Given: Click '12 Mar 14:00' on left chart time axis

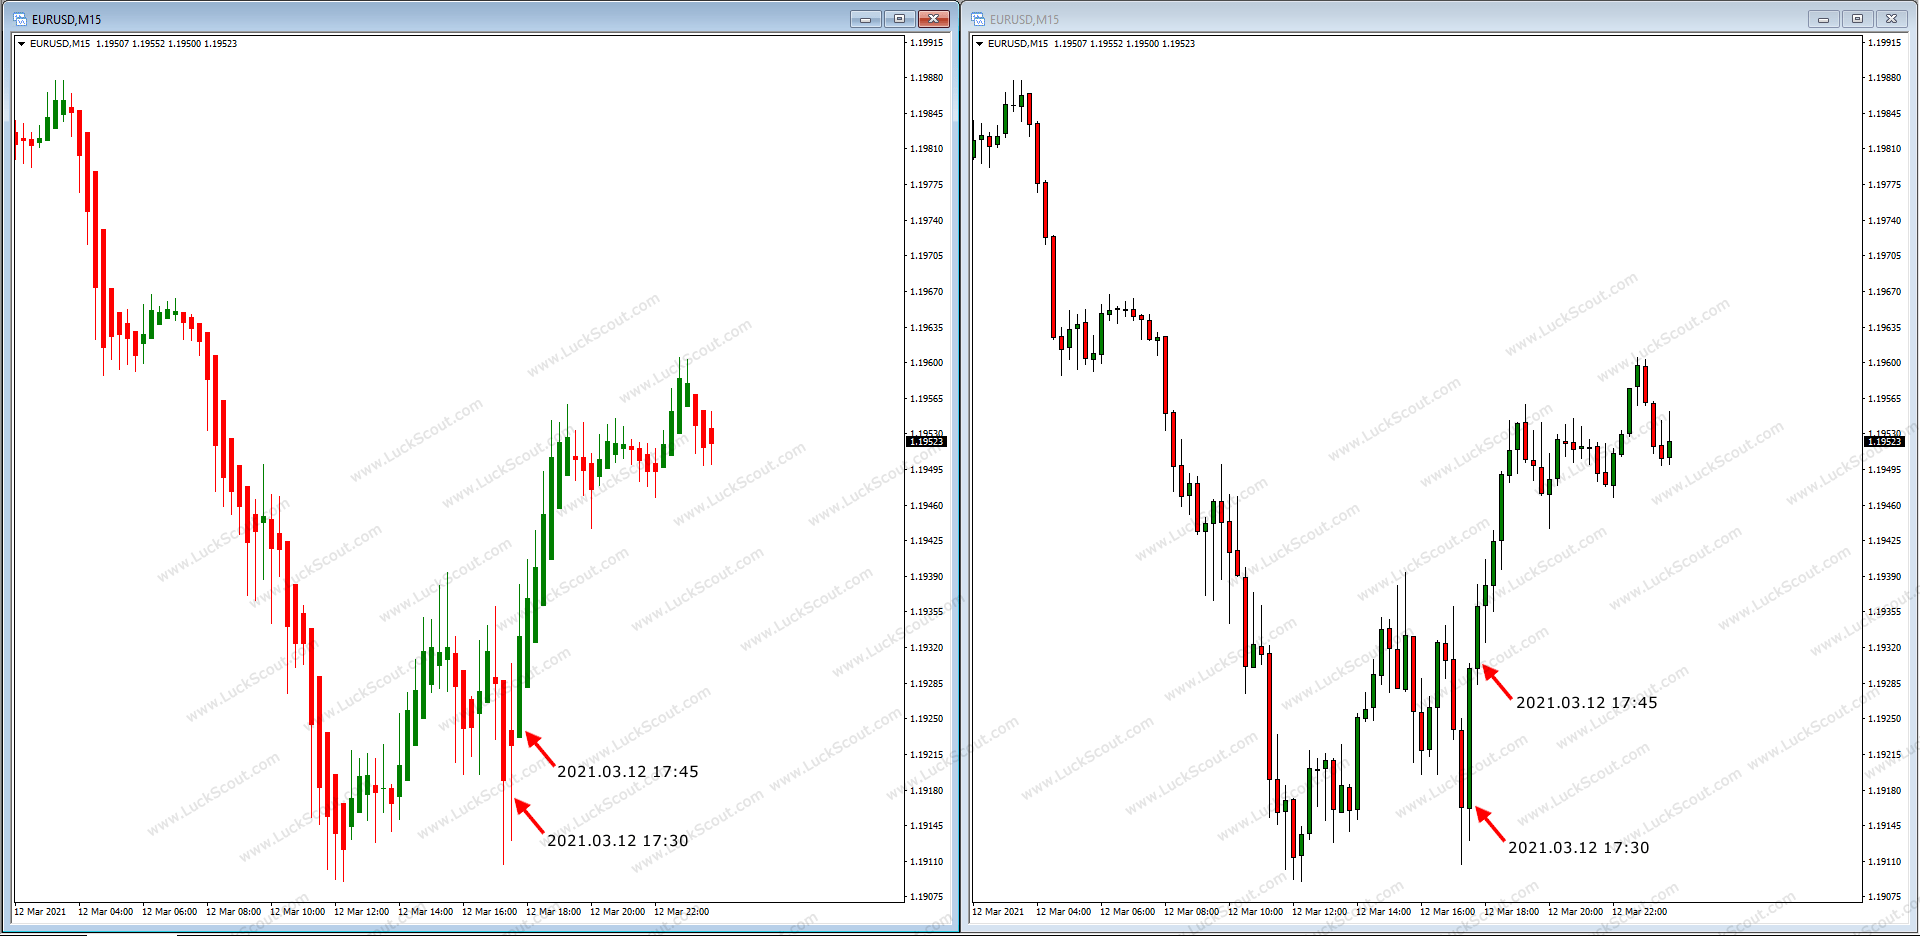Looking at the screenshot, I should (x=425, y=912).
